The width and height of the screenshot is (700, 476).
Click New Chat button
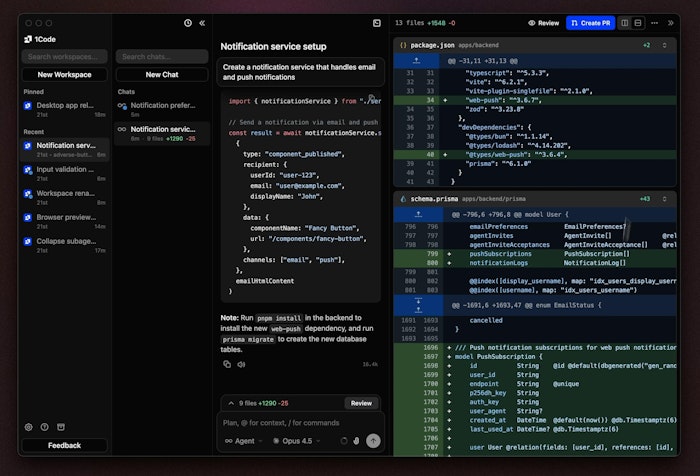(162, 75)
